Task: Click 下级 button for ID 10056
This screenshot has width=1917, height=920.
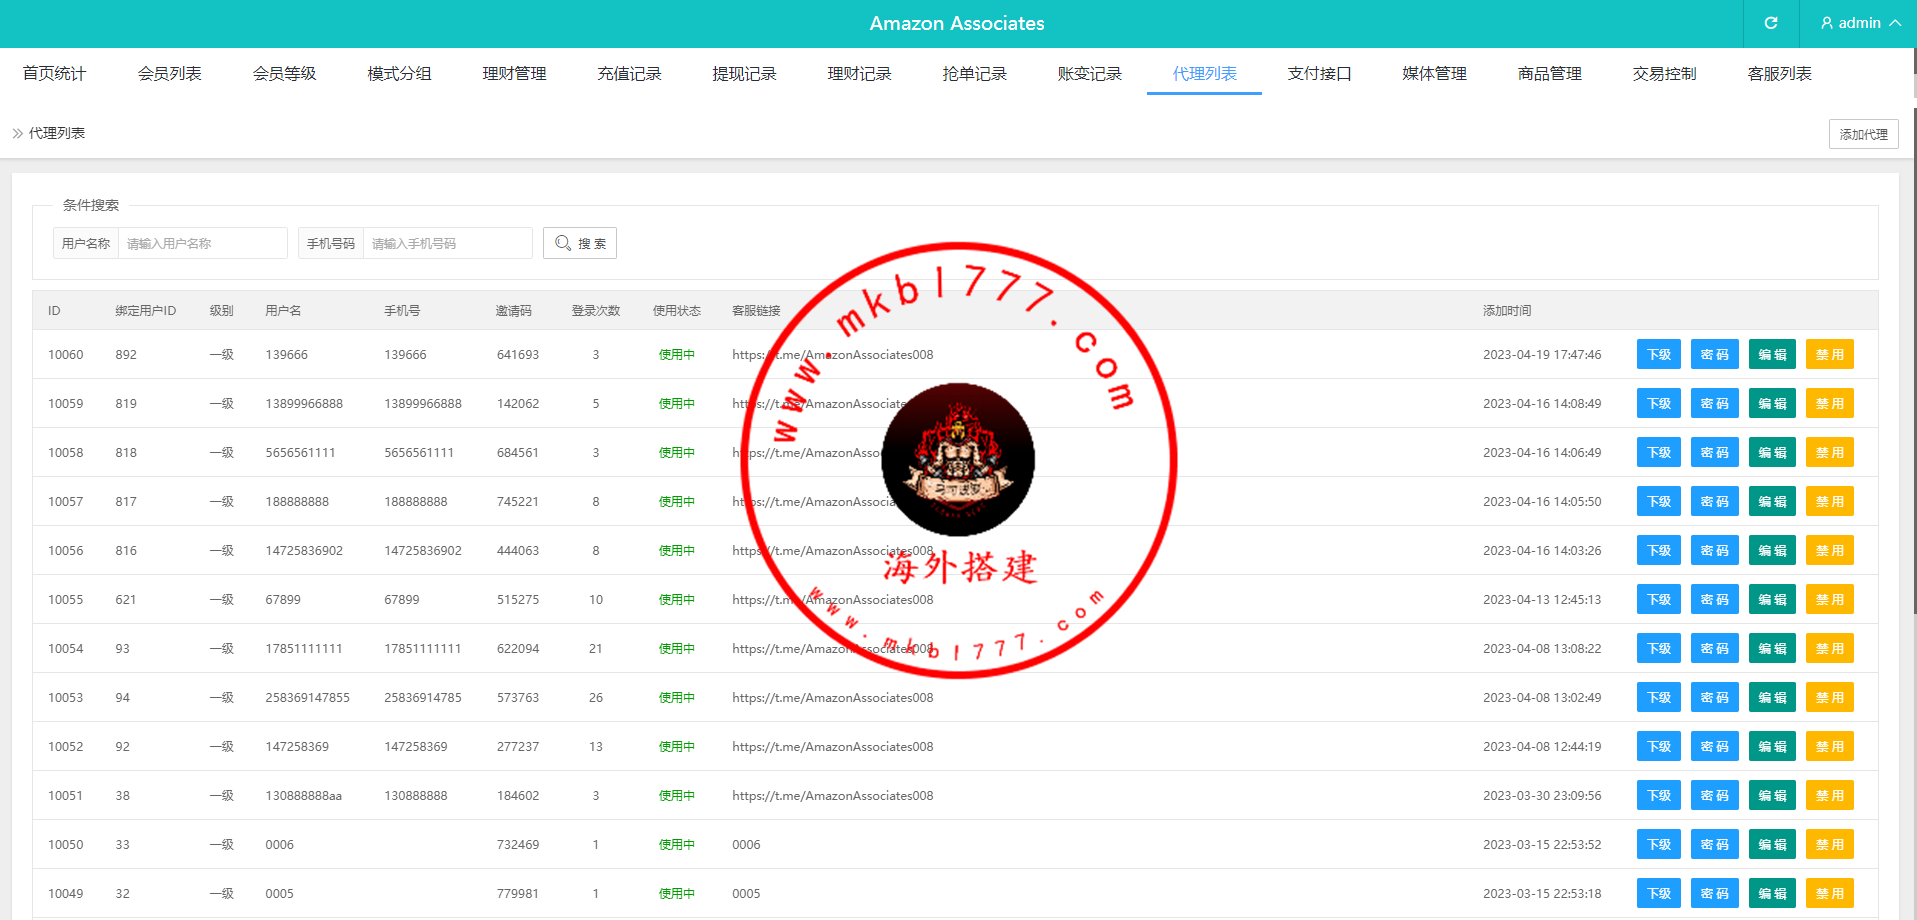Action: [1659, 551]
